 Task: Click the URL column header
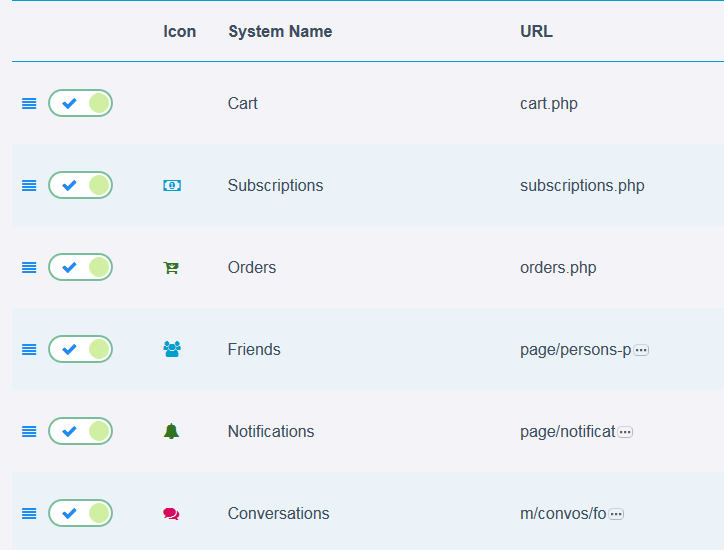coord(536,31)
